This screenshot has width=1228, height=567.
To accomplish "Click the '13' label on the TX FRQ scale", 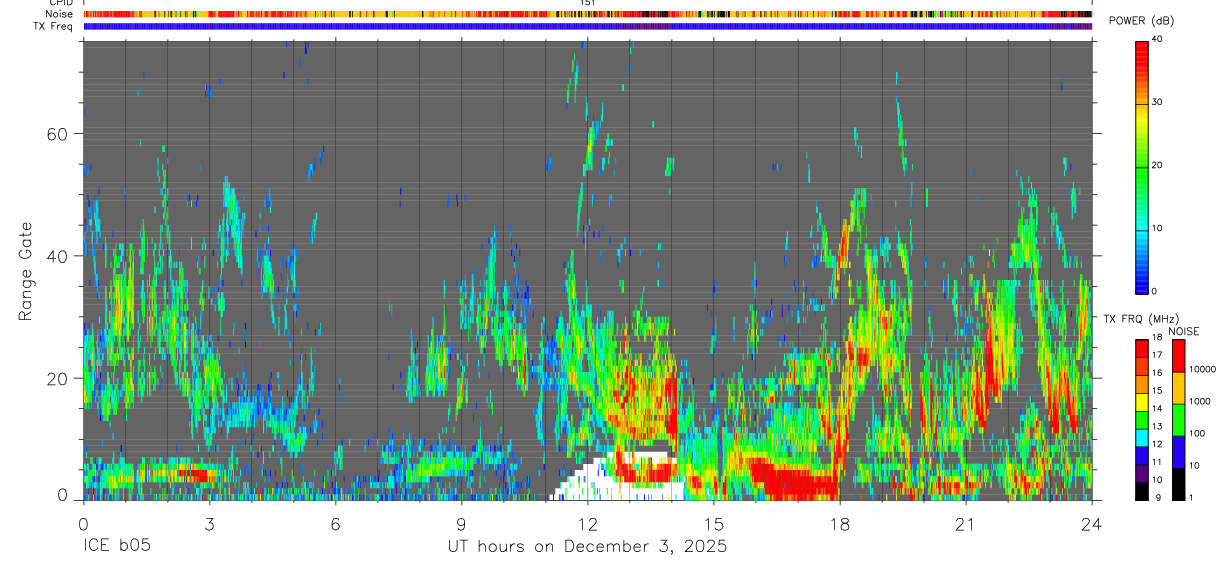I will tap(1158, 426).
